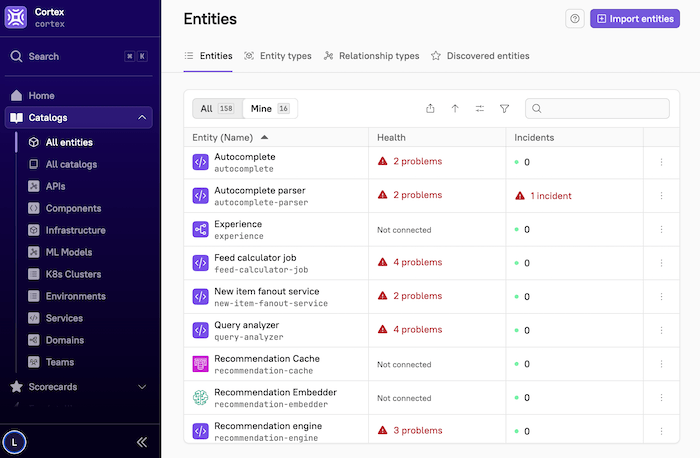Sort by Entity (Name) column header
Screen dimensions: 700x458
point(230,137)
